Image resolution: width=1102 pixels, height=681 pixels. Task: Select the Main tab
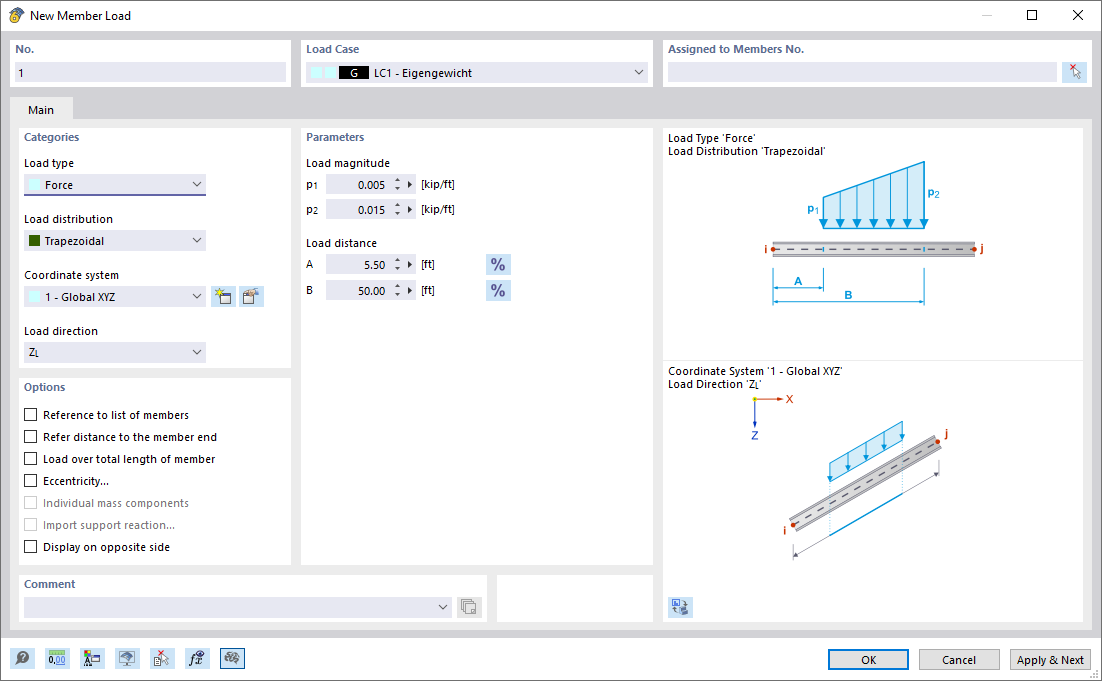[x=41, y=110]
